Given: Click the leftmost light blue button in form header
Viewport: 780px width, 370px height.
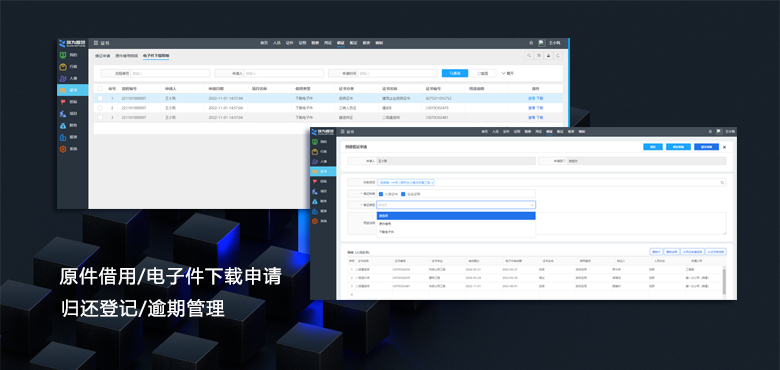Looking at the screenshot, I should tap(653, 147).
